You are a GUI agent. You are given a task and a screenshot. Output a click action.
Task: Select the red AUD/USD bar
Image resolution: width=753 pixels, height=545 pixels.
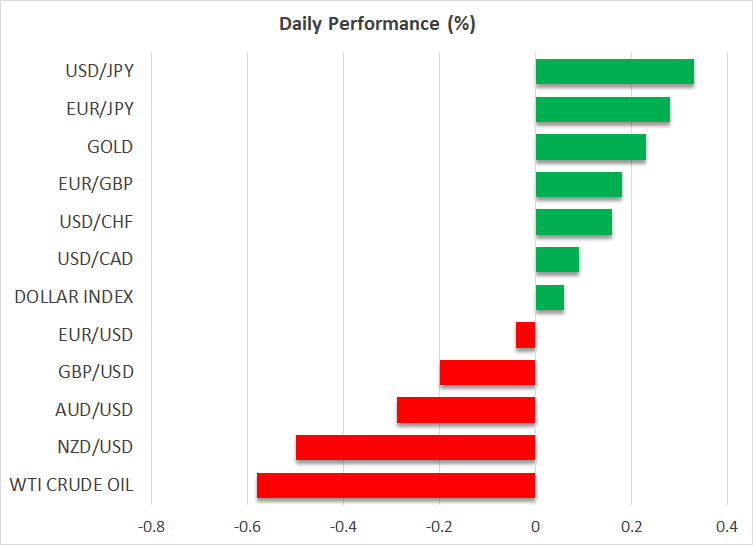[466, 410]
